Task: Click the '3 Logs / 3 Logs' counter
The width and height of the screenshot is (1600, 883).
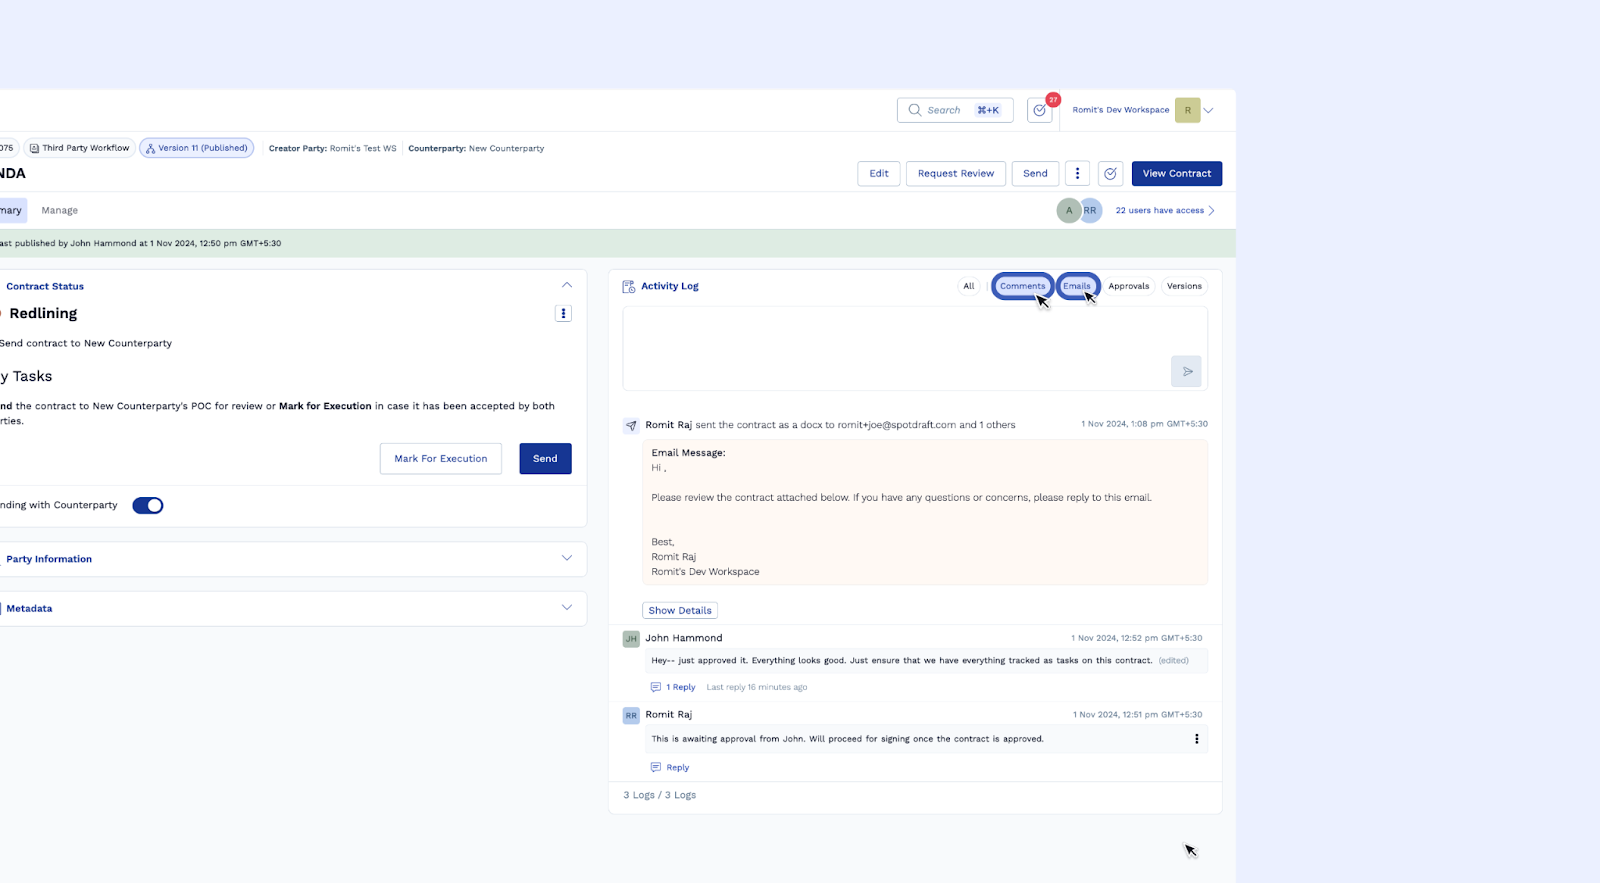Action: pyautogui.click(x=660, y=795)
